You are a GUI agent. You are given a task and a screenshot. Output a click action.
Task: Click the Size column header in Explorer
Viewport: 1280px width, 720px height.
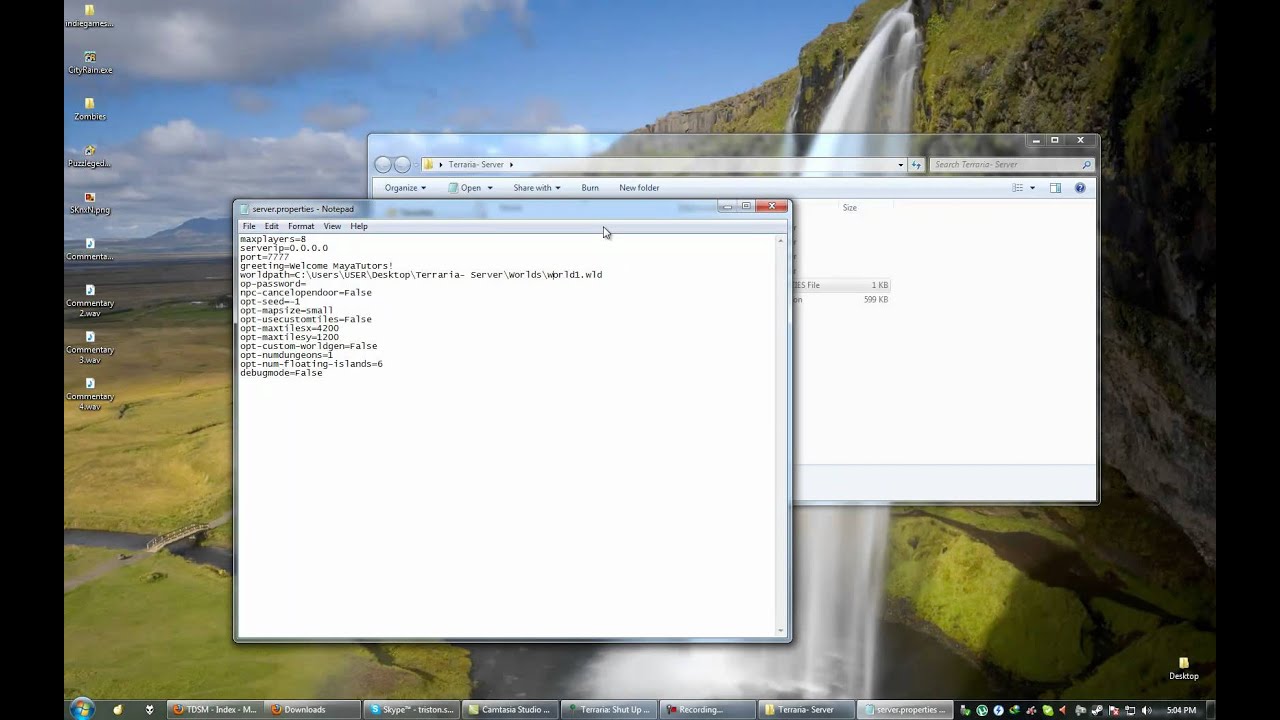click(x=850, y=208)
